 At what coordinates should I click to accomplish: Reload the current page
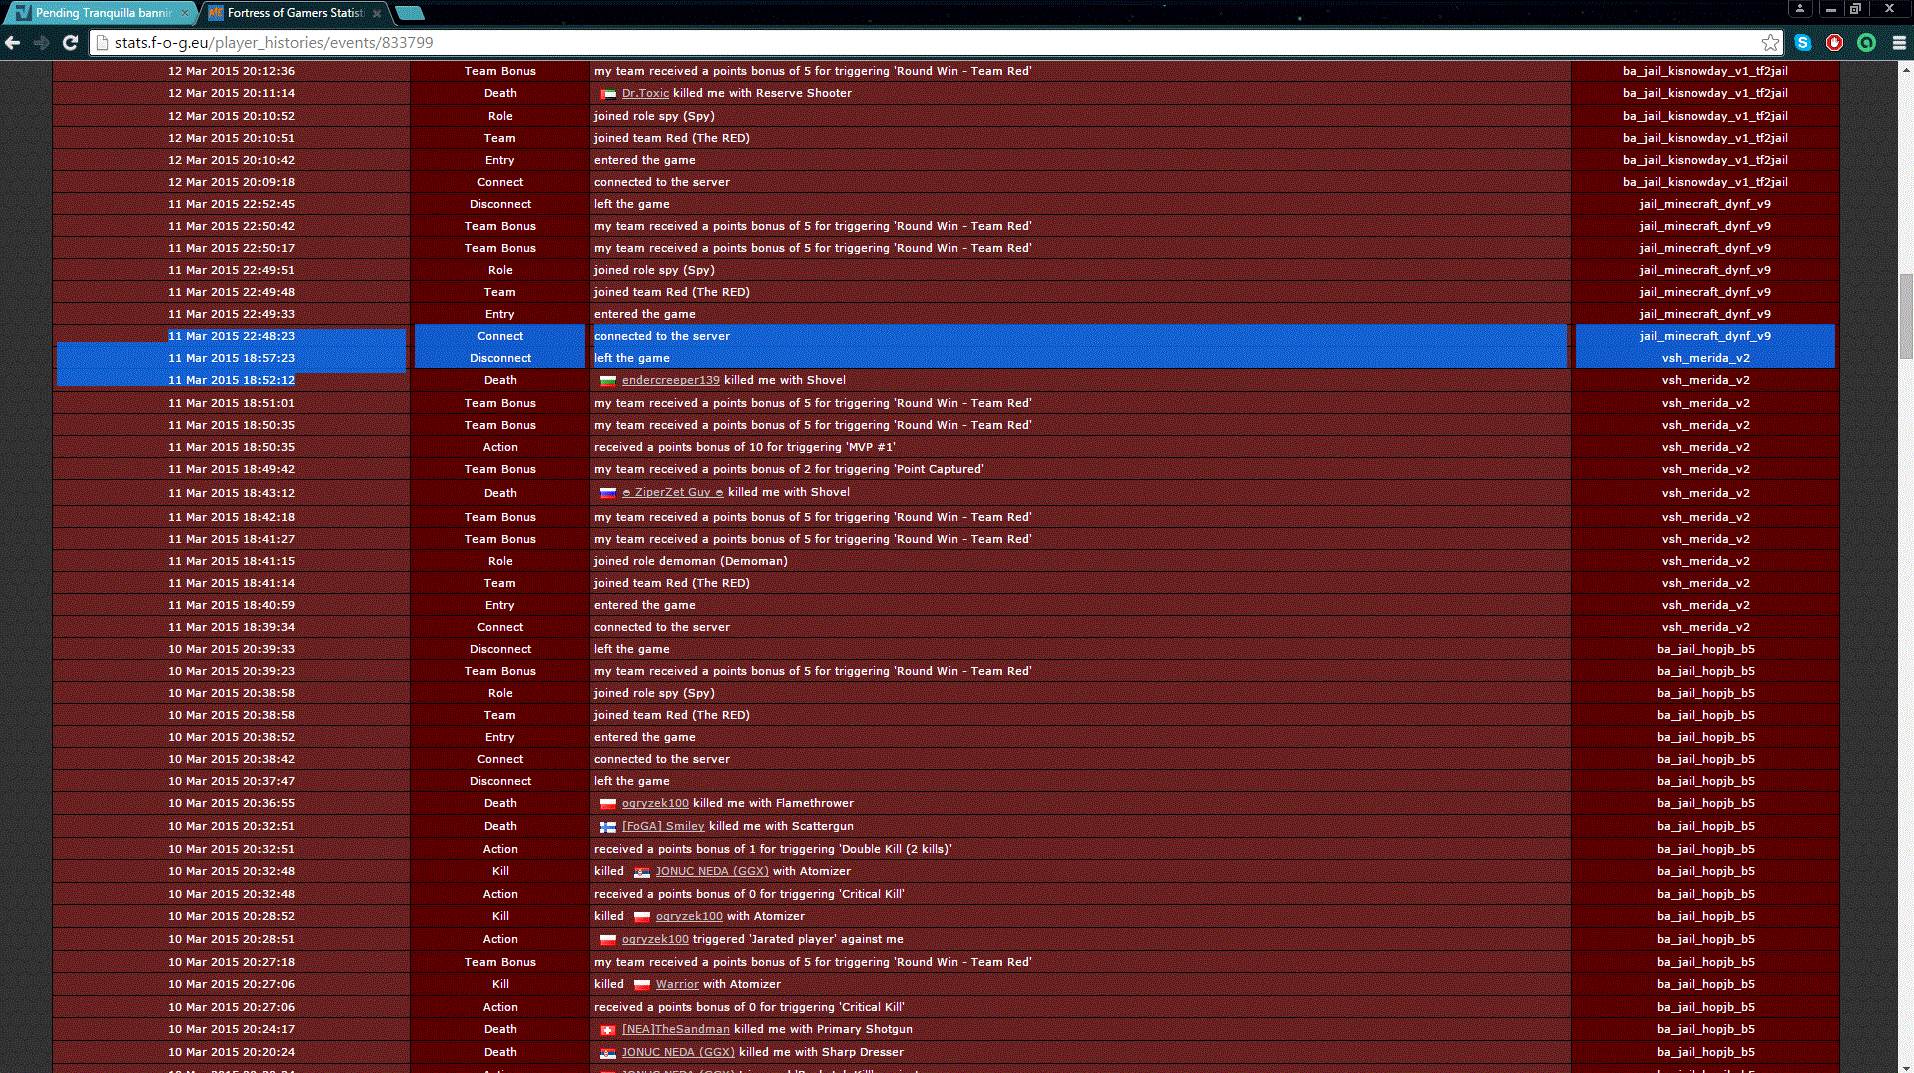tap(70, 42)
